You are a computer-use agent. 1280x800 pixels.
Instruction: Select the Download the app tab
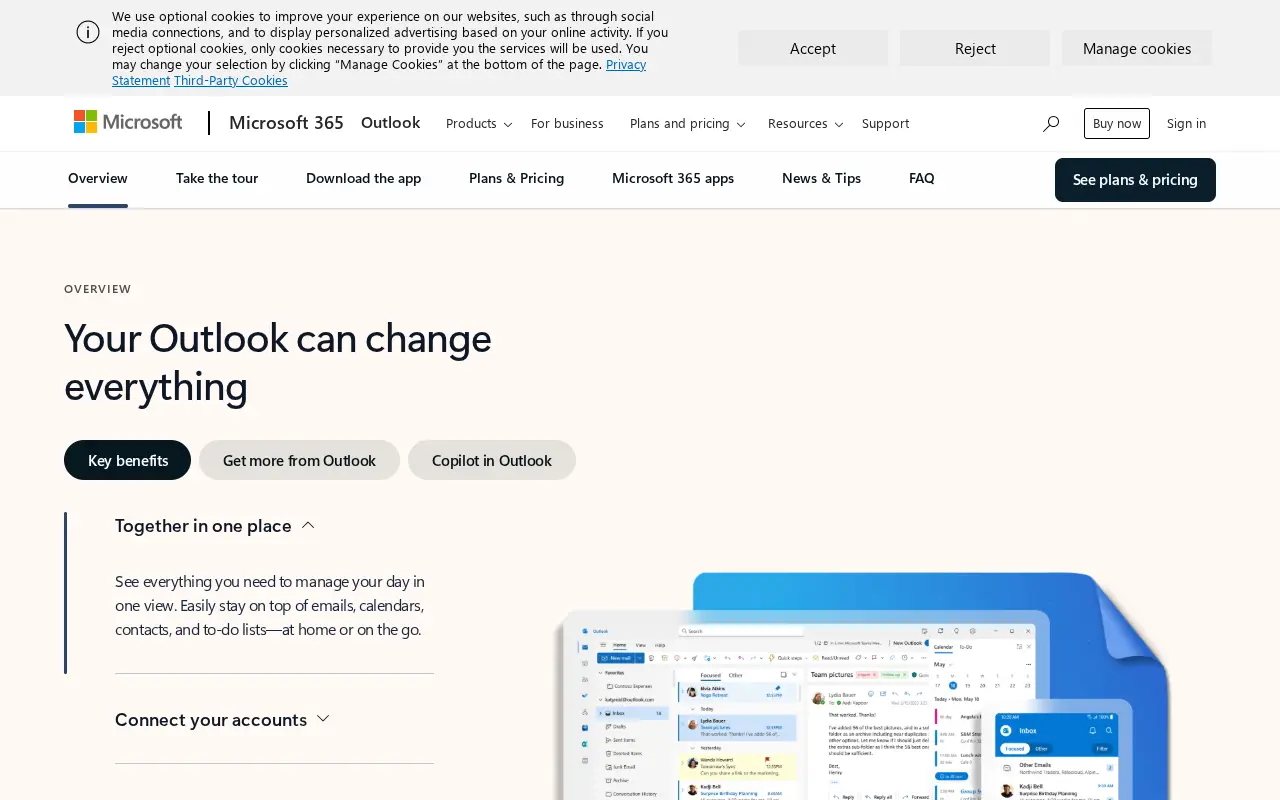363,178
